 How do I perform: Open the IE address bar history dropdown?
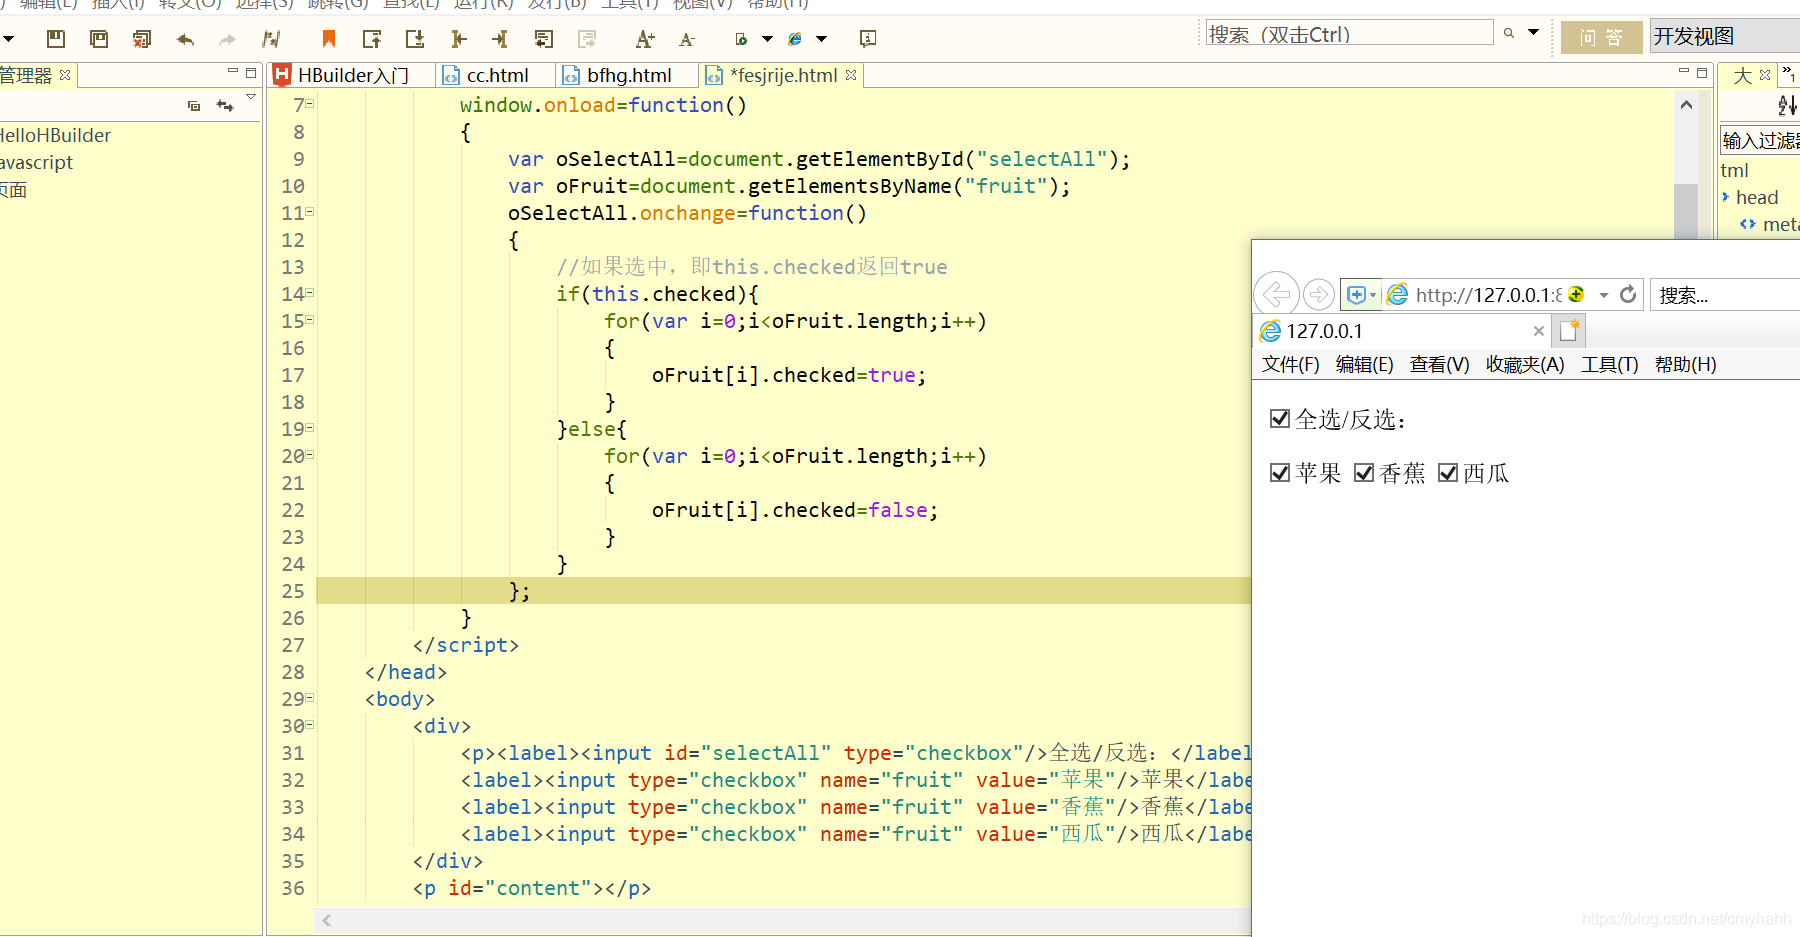(1603, 294)
